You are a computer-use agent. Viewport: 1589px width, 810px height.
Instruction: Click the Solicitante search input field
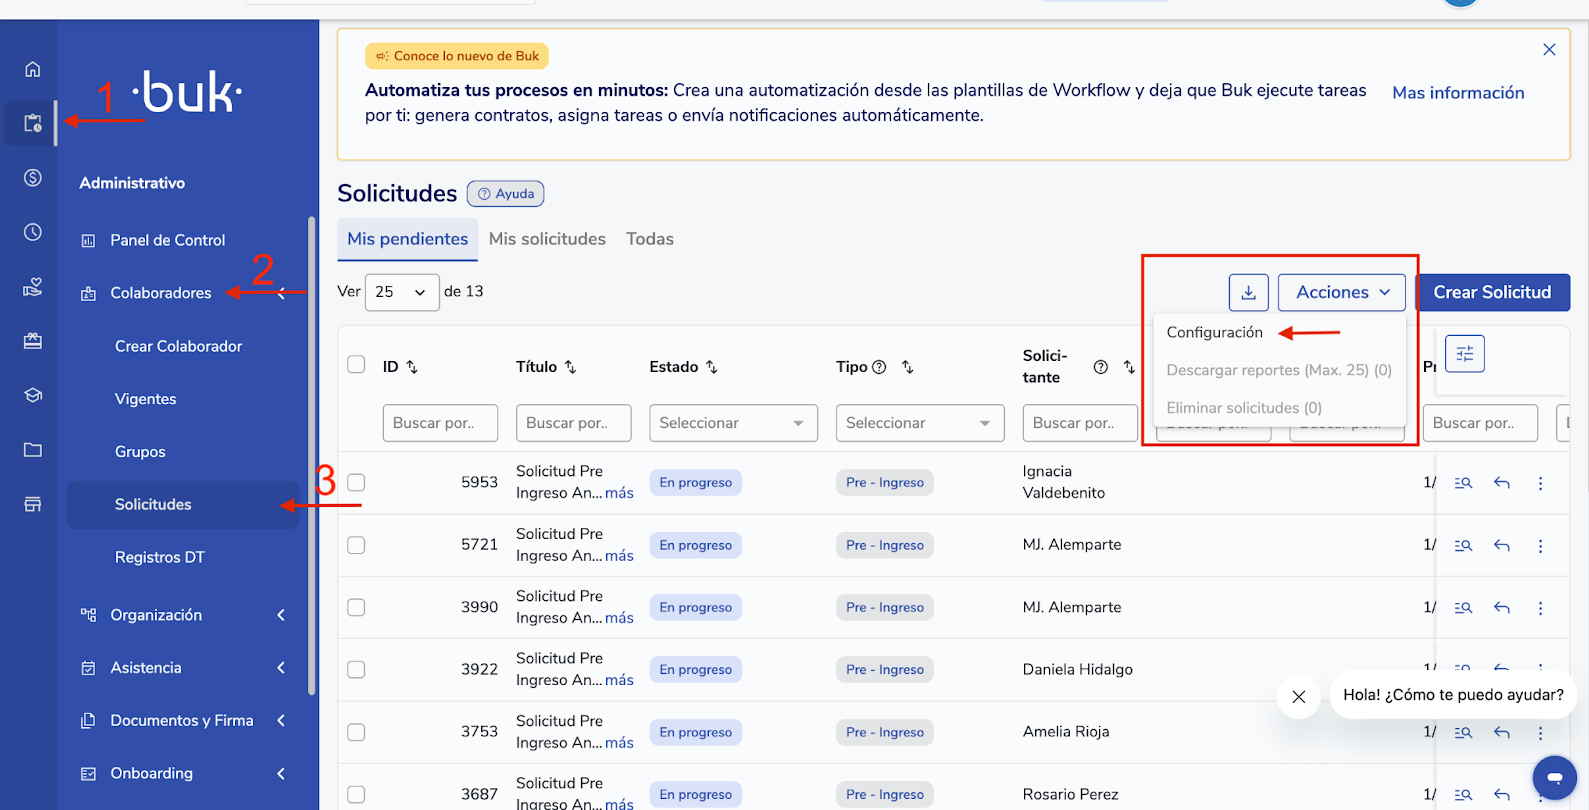[1081, 423]
